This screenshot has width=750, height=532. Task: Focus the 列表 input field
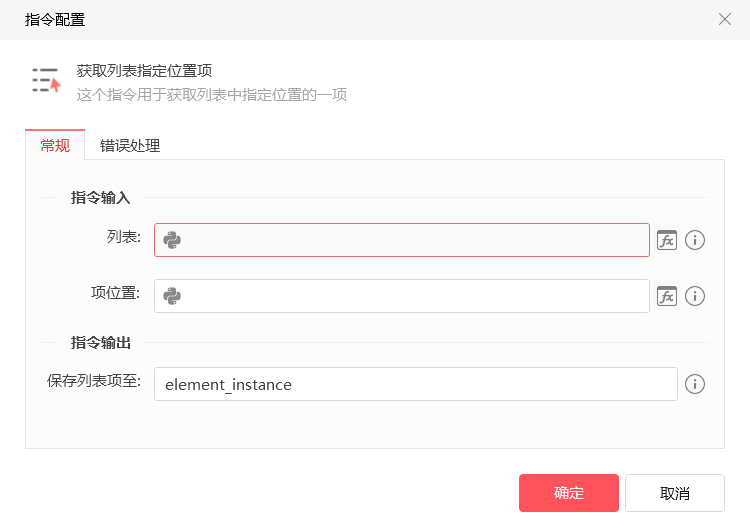coord(402,240)
